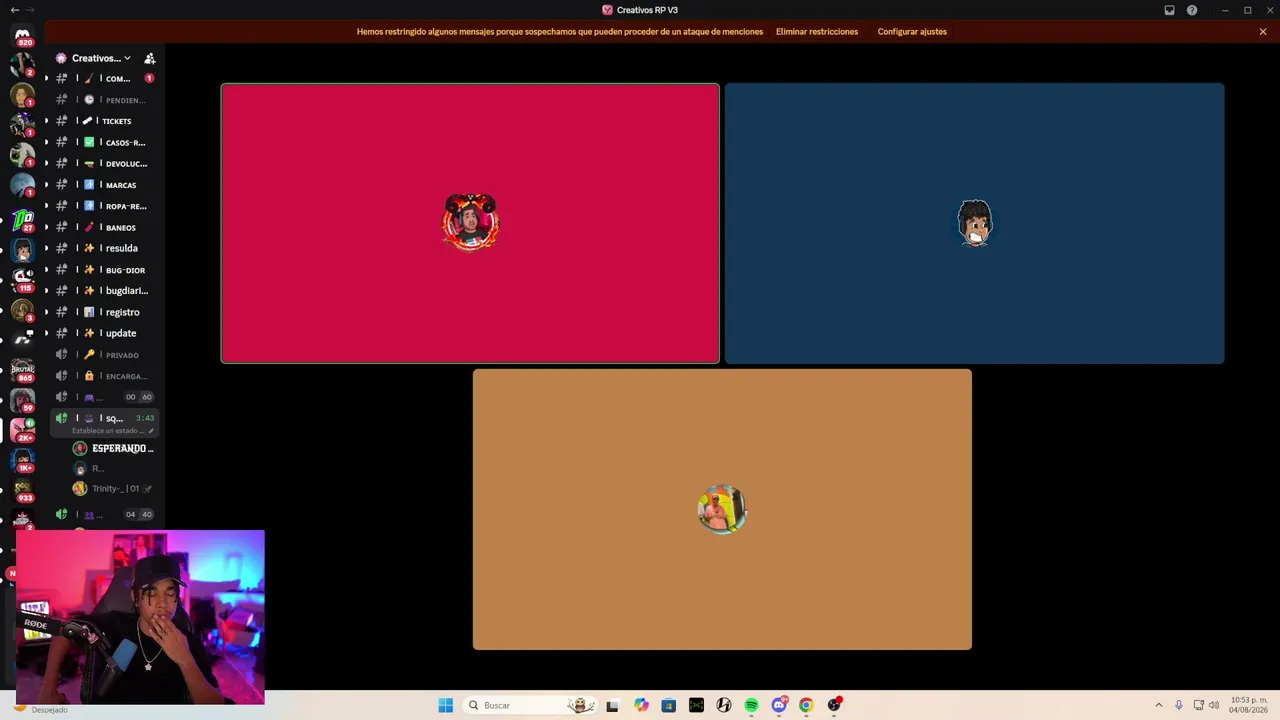Open the server icon with 933 badge
This screenshot has width=1280, height=720.
(22, 490)
